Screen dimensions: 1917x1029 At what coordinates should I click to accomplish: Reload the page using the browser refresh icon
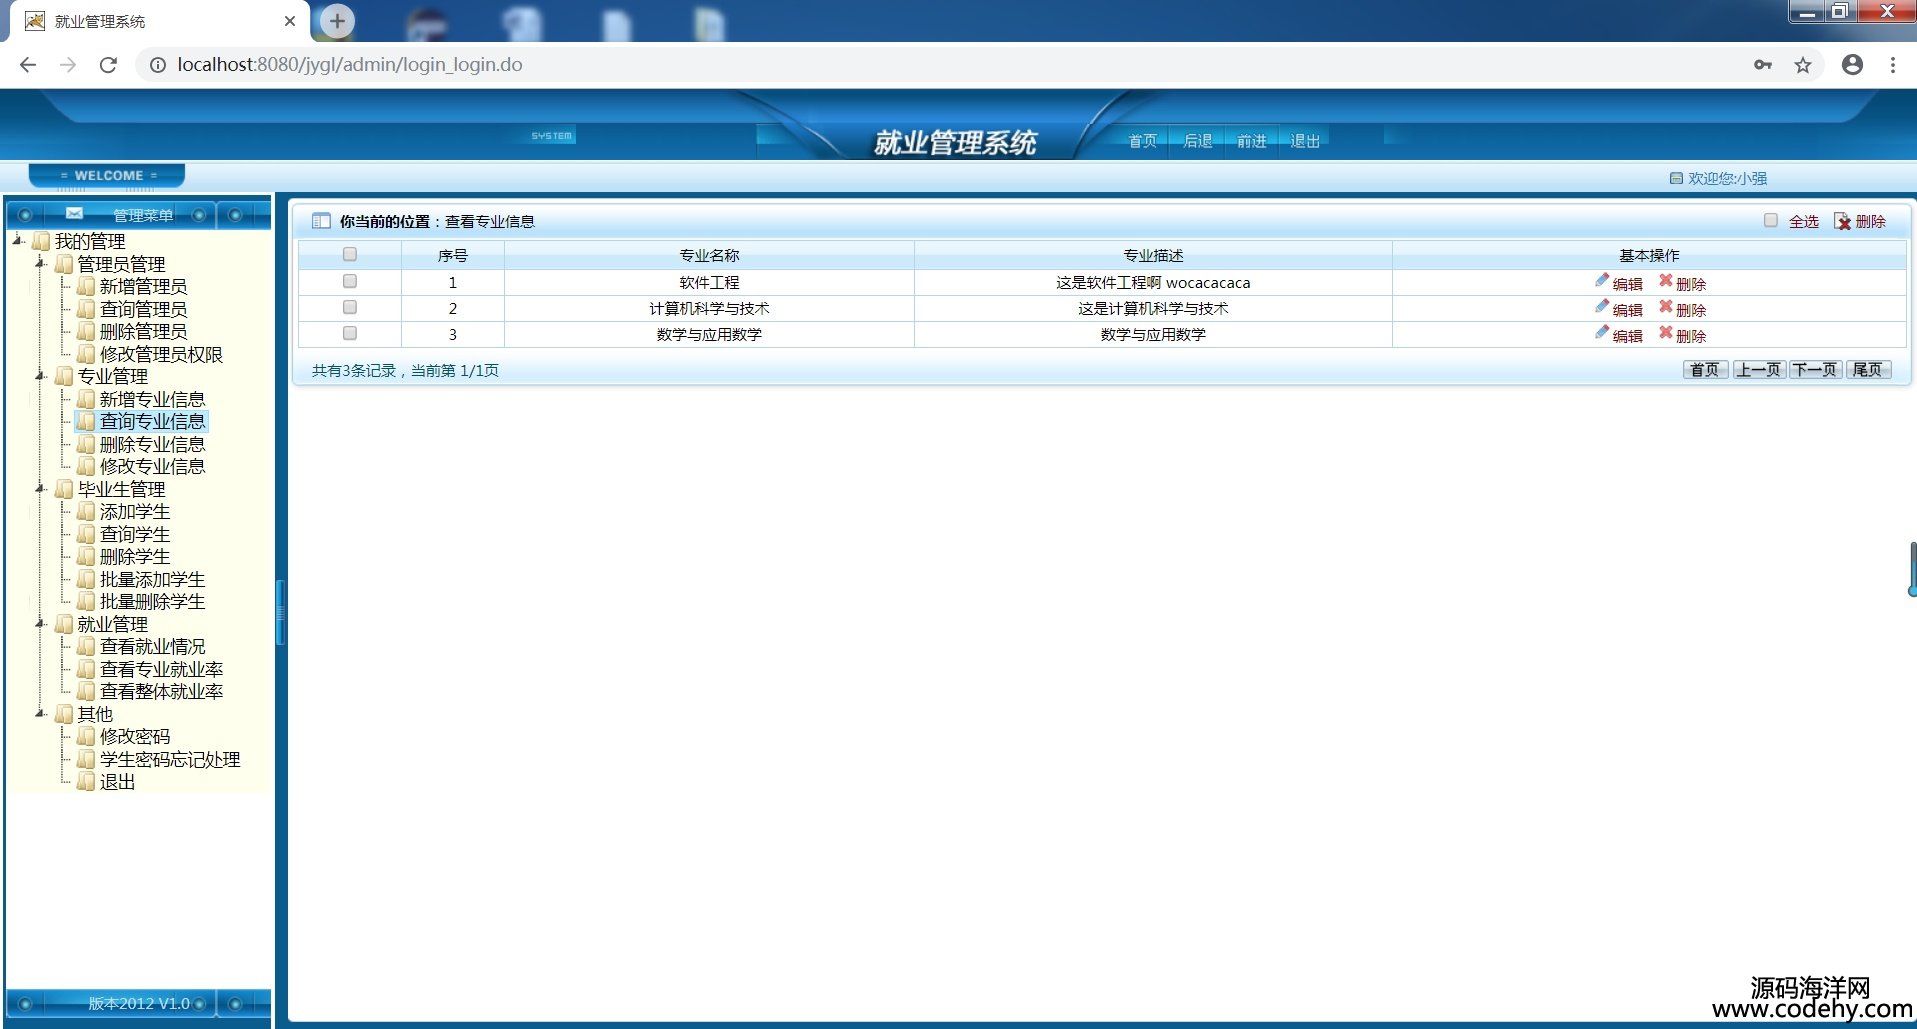(x=108, y=65)
